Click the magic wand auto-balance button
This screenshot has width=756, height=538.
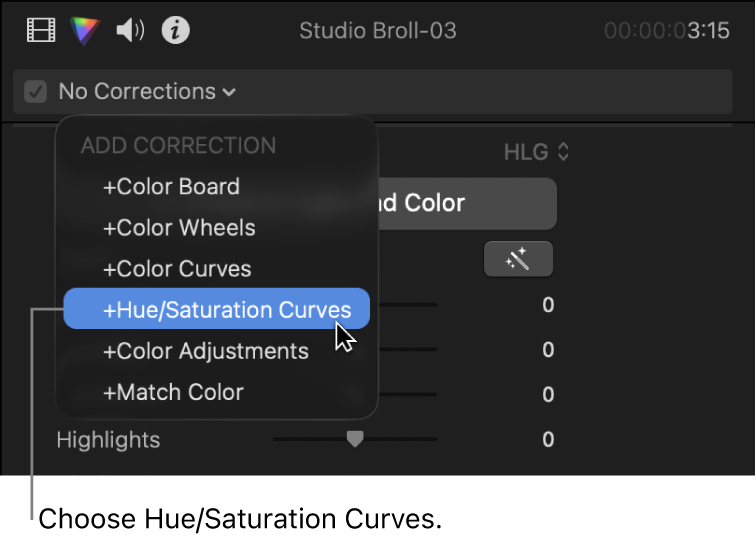(x=518, y=259)
